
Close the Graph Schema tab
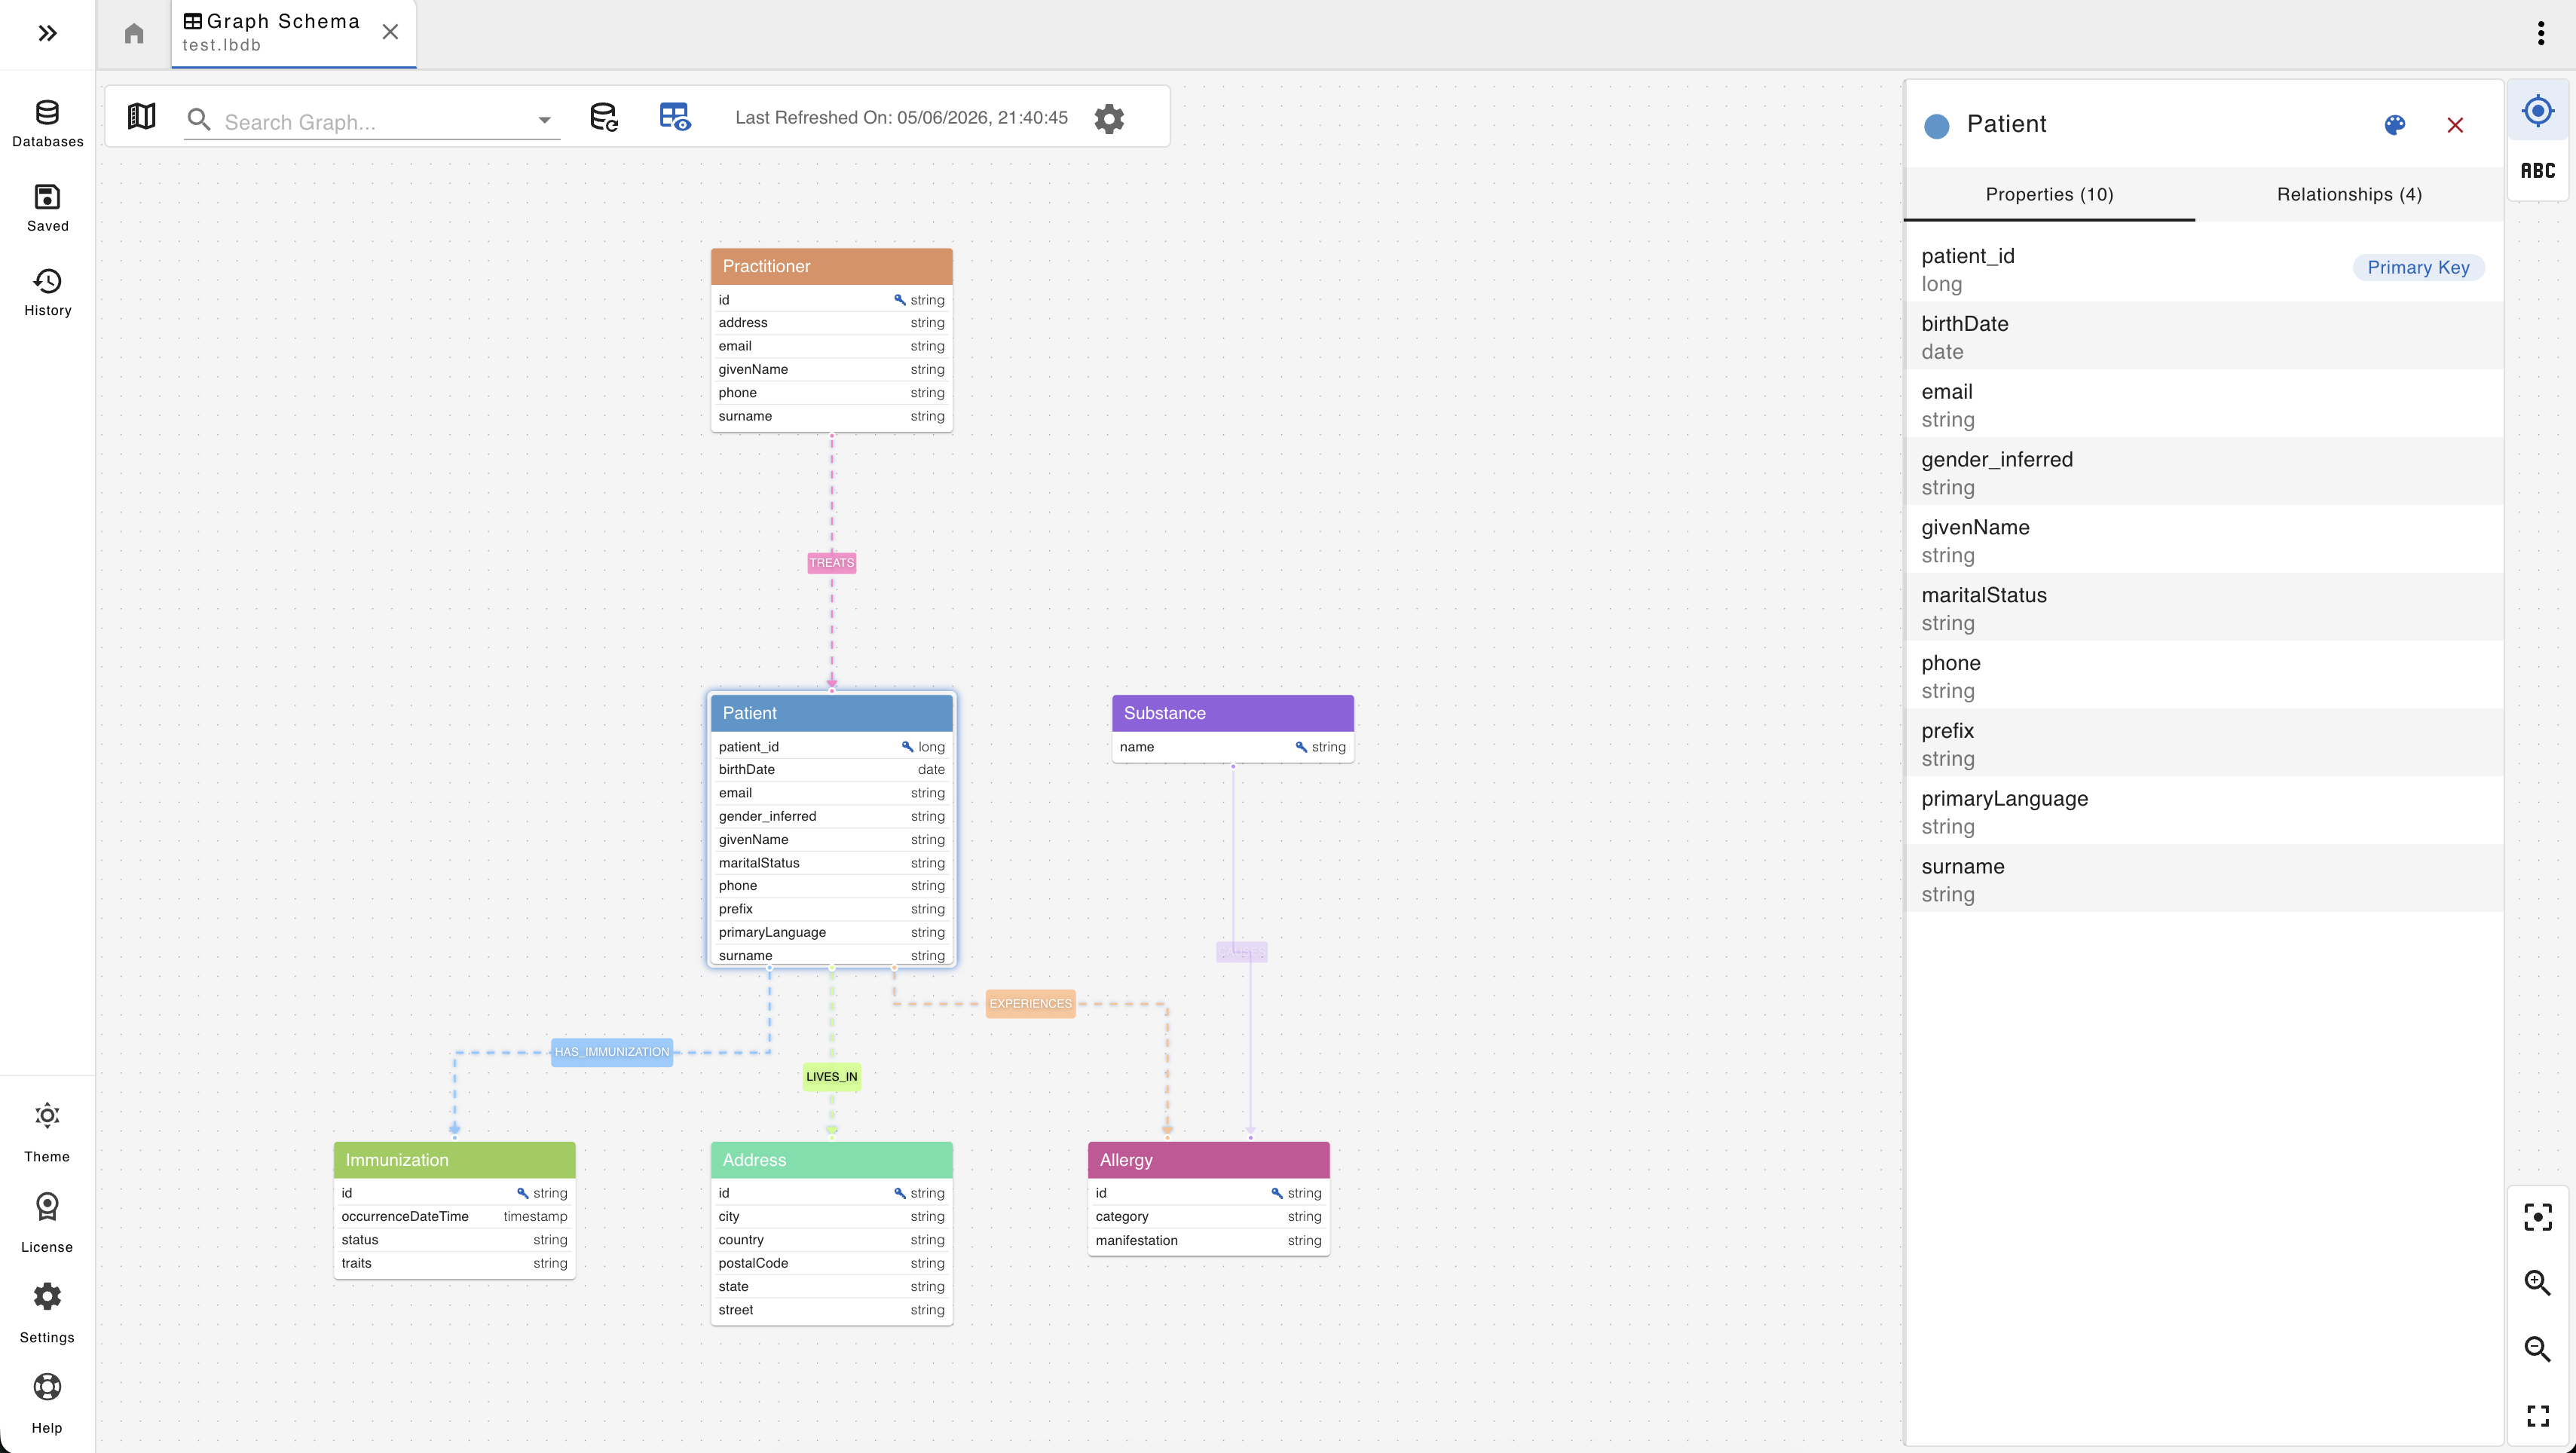(390, 32)
